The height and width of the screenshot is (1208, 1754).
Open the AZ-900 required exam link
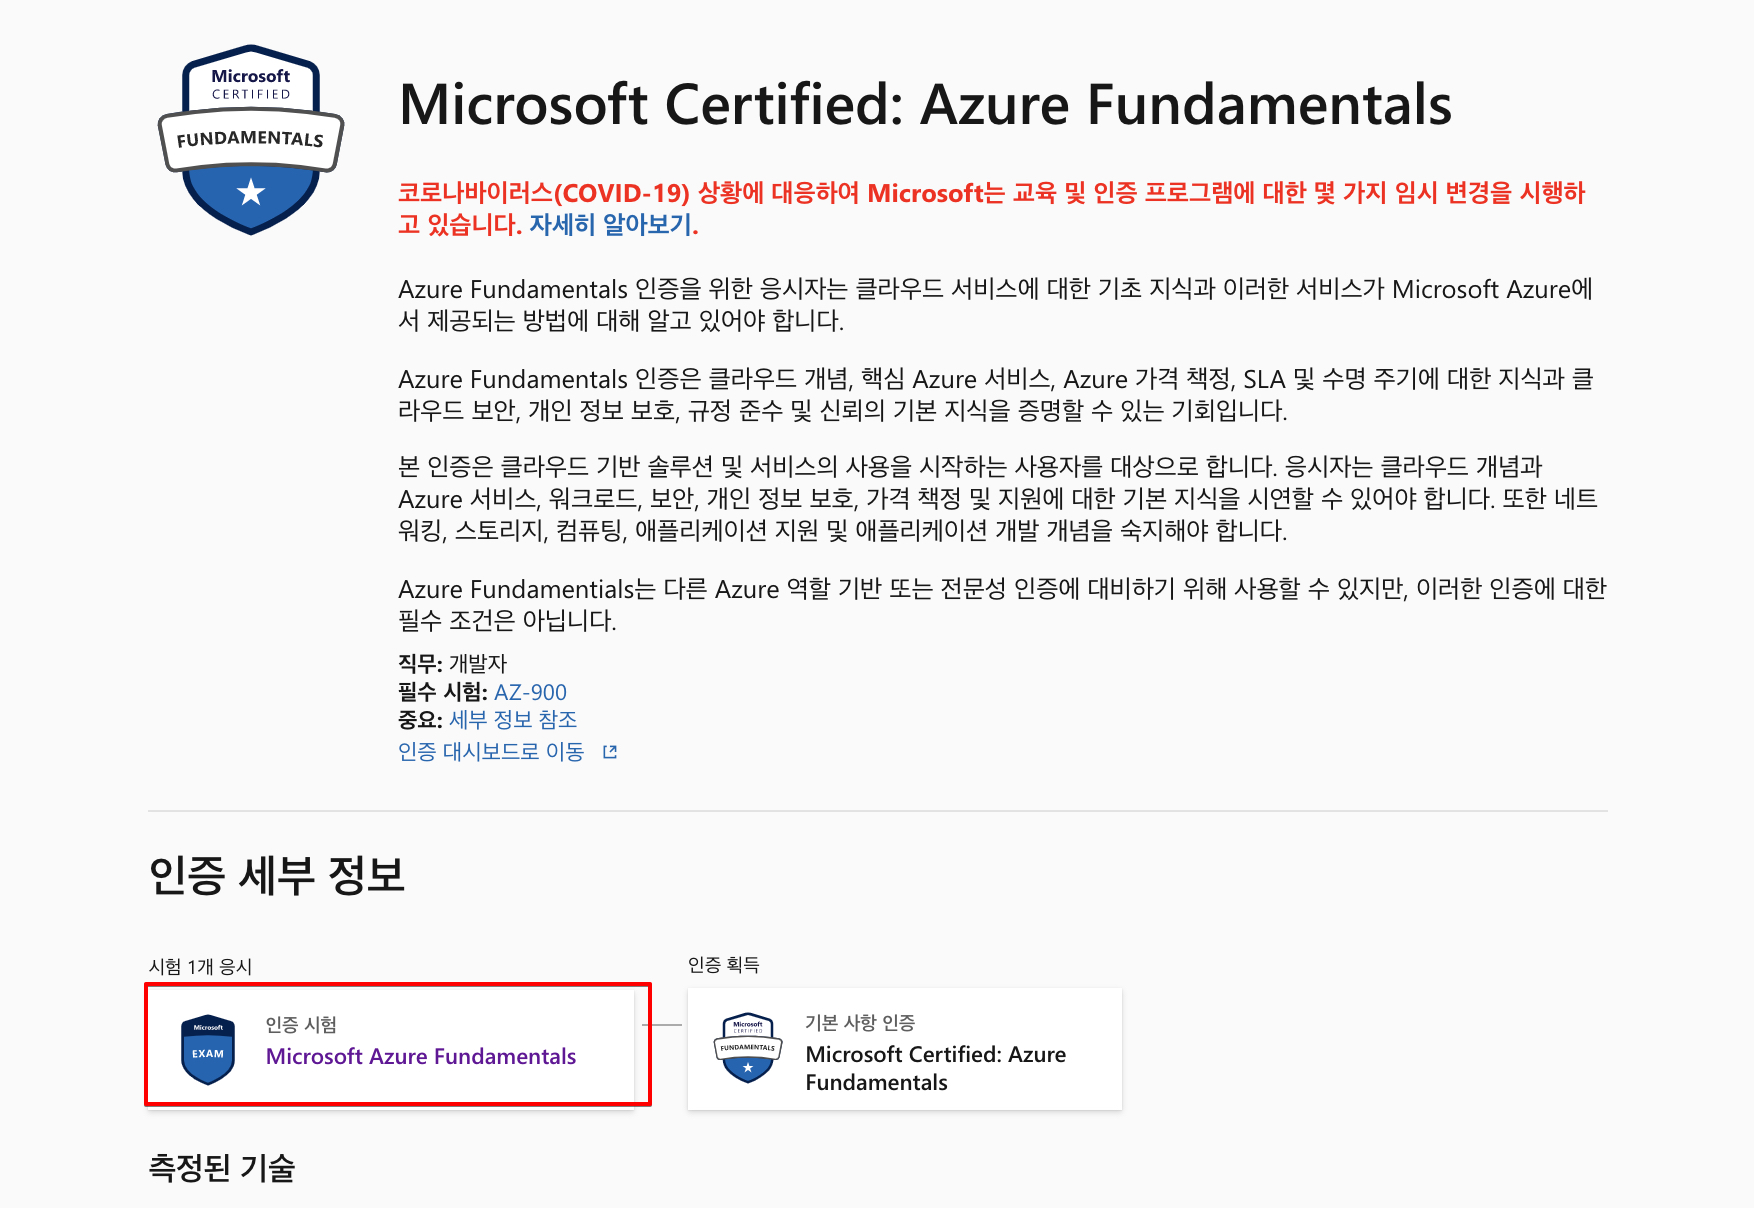[530, 692]
